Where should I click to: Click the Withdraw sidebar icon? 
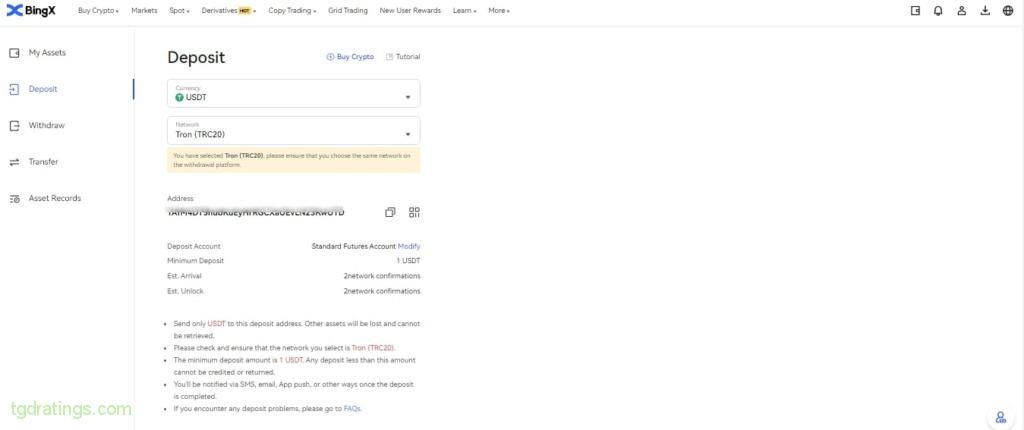(14, 125)
